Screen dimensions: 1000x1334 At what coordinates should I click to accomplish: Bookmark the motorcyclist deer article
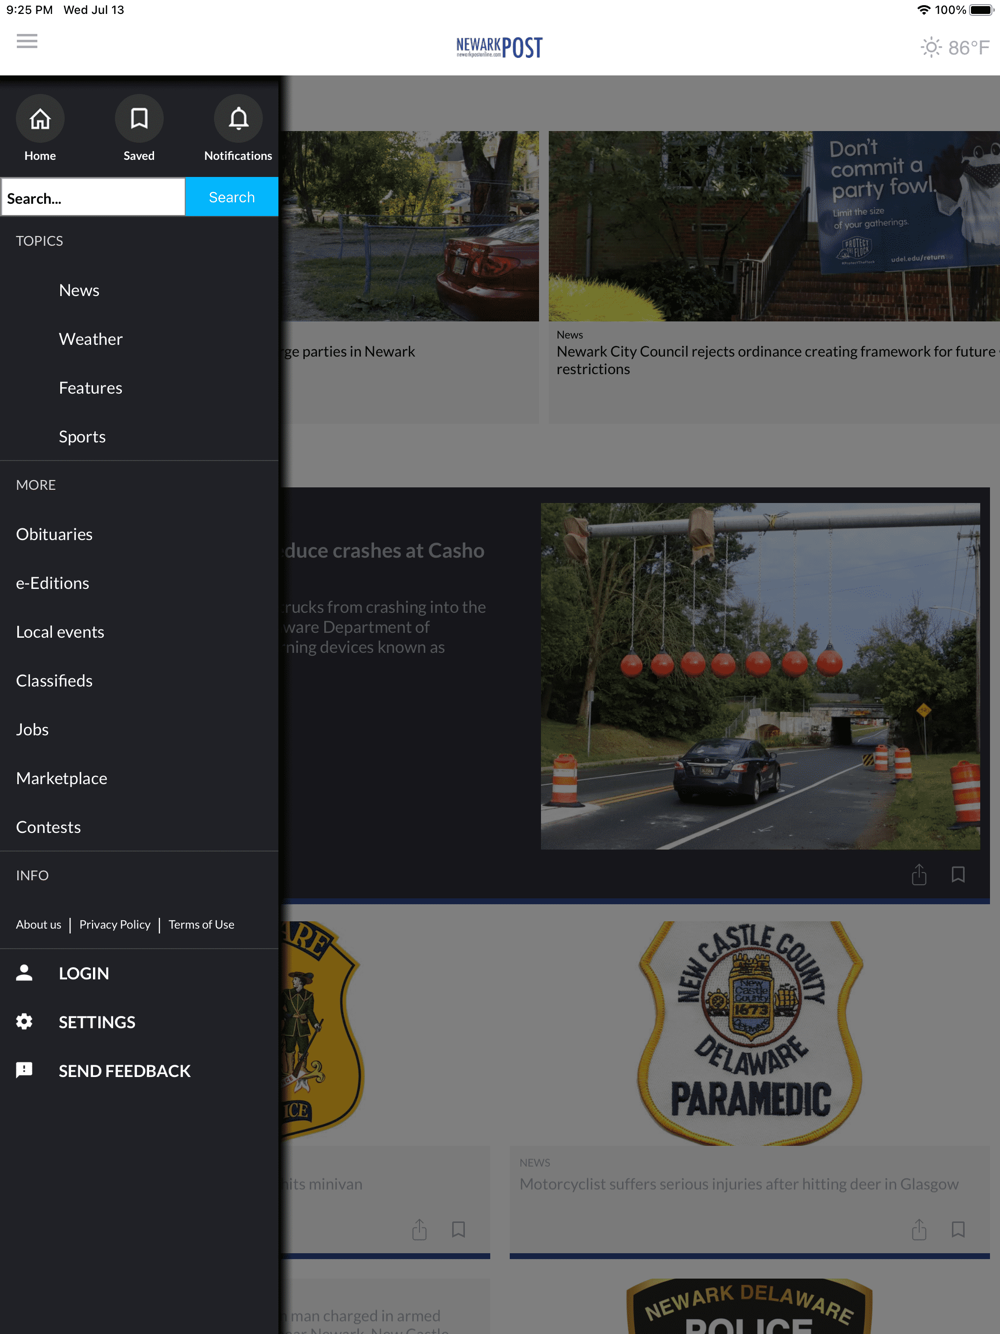[x=958, y=1230]
